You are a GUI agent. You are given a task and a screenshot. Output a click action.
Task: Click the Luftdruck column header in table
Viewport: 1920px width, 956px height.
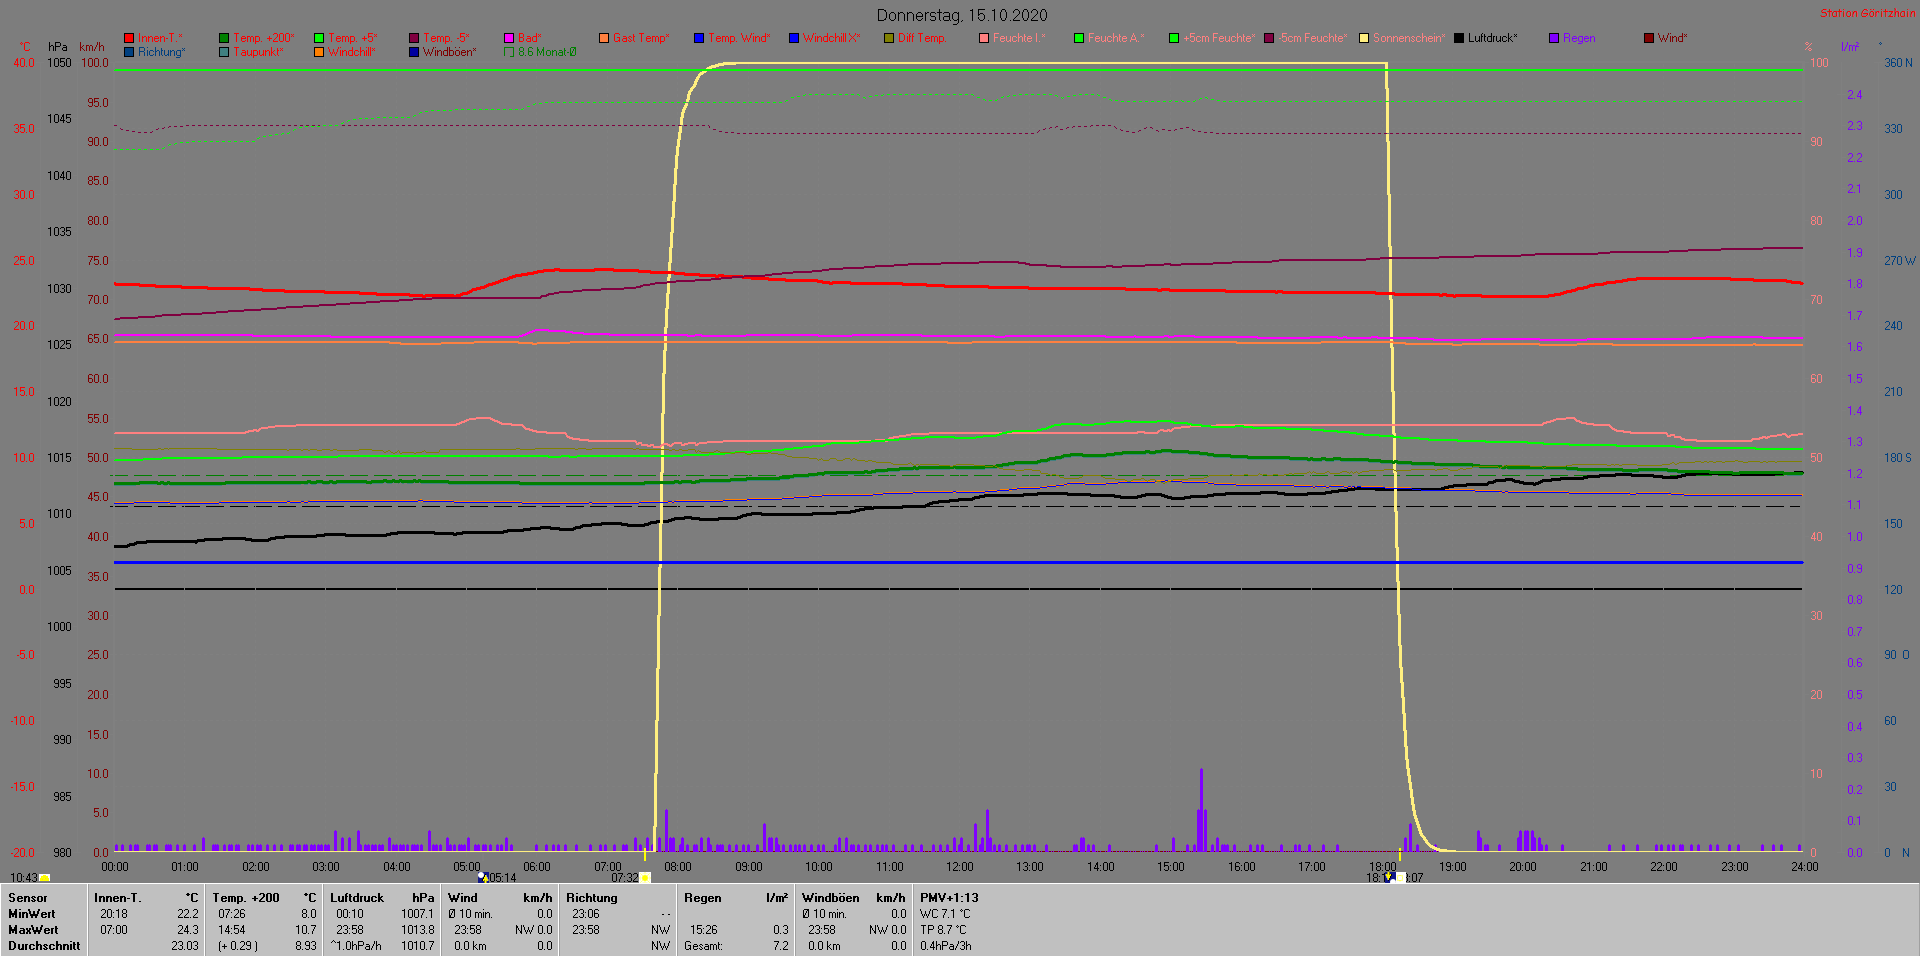click(357, 898)
